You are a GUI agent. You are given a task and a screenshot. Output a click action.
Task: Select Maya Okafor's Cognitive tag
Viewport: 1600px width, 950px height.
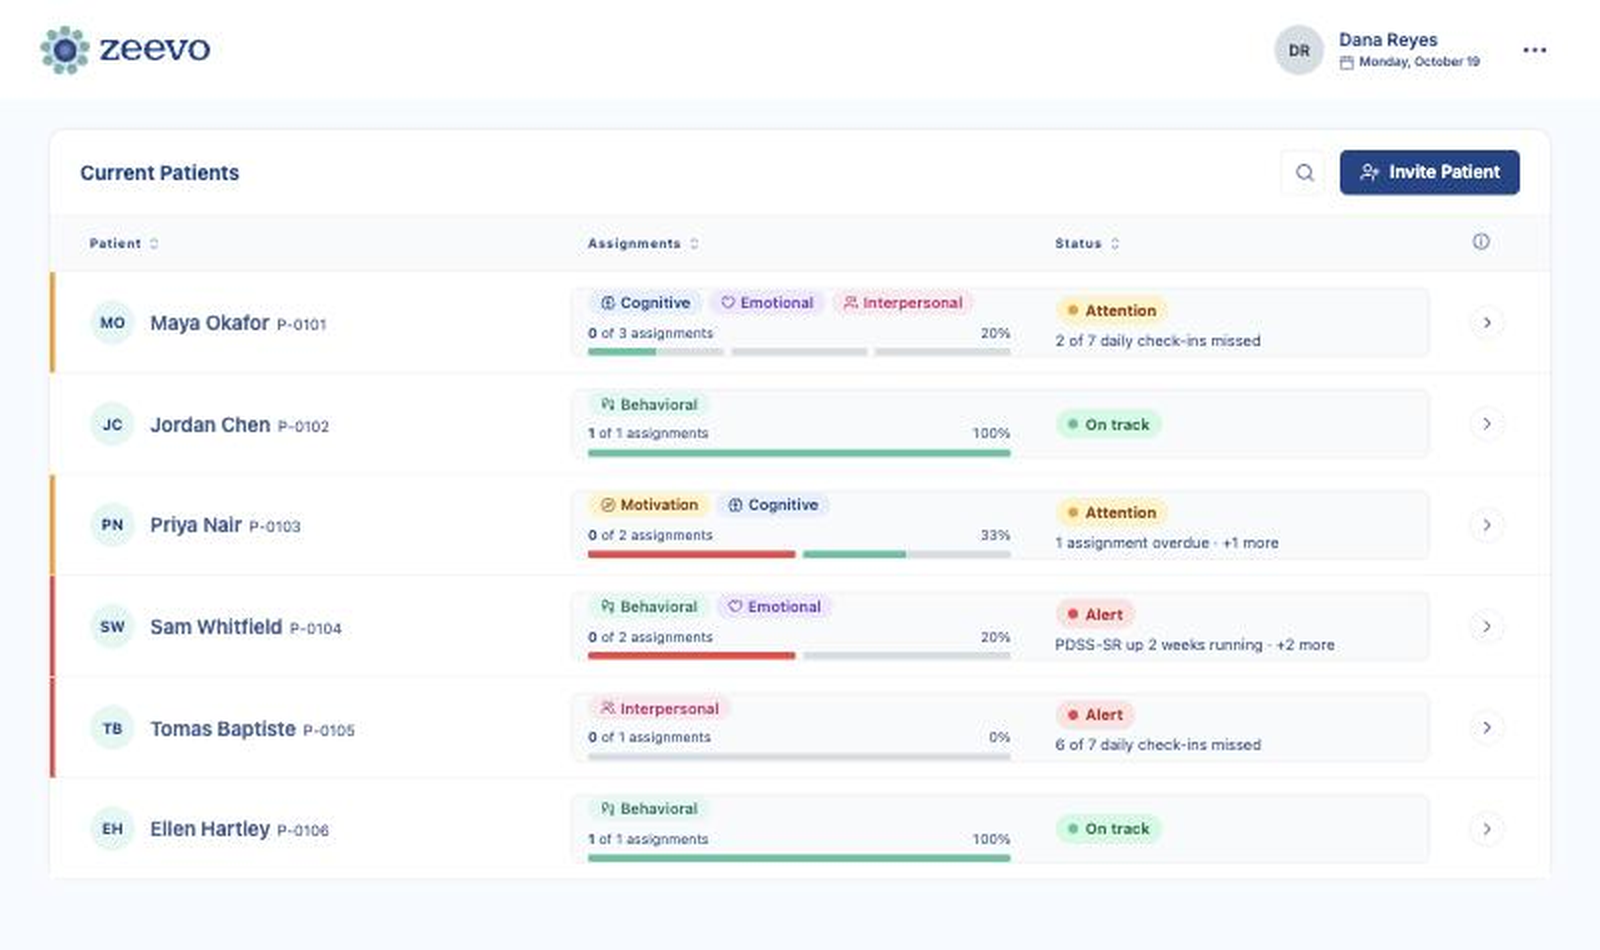[x=645, y=303]
